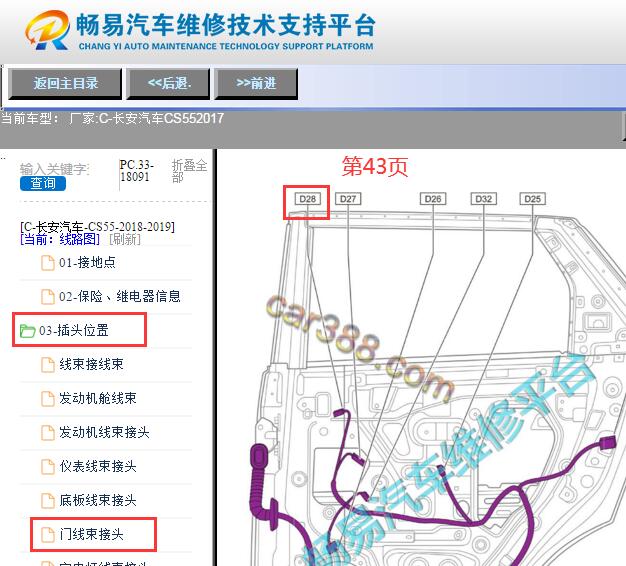
Task: Open 线束接线束 page
Action: point(91,364)
